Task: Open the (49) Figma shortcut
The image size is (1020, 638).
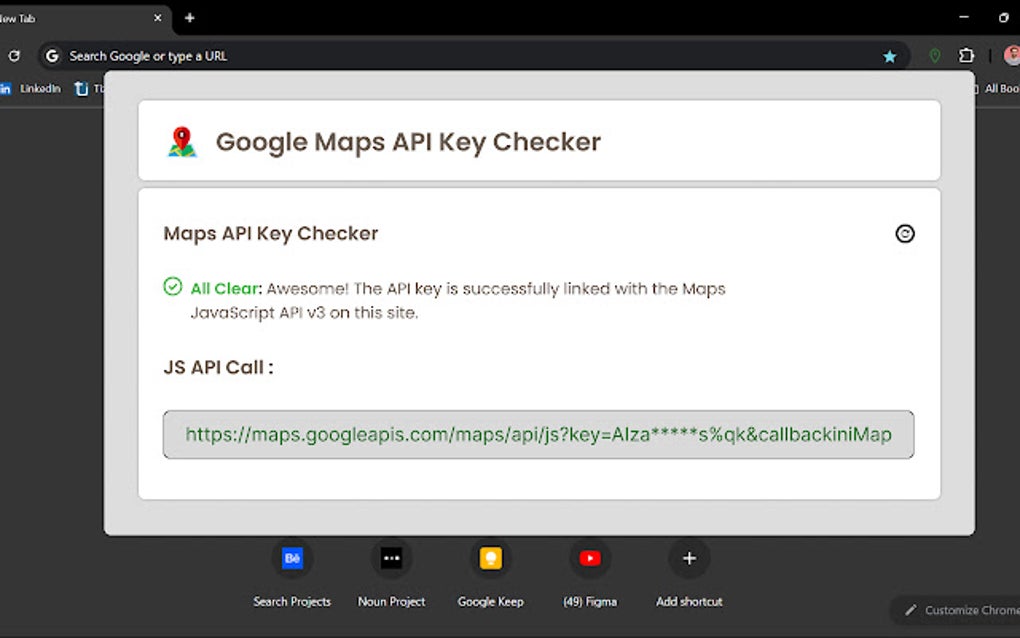Action: click(590, 558)
